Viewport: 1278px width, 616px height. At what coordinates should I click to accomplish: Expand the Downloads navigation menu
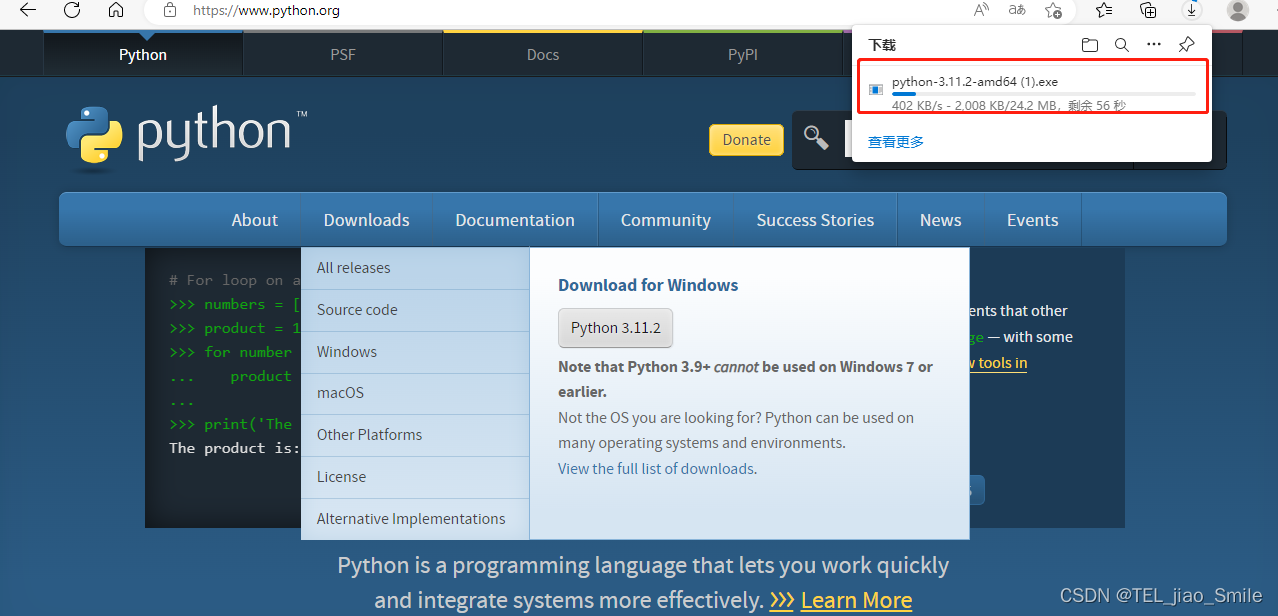[366, 219]
